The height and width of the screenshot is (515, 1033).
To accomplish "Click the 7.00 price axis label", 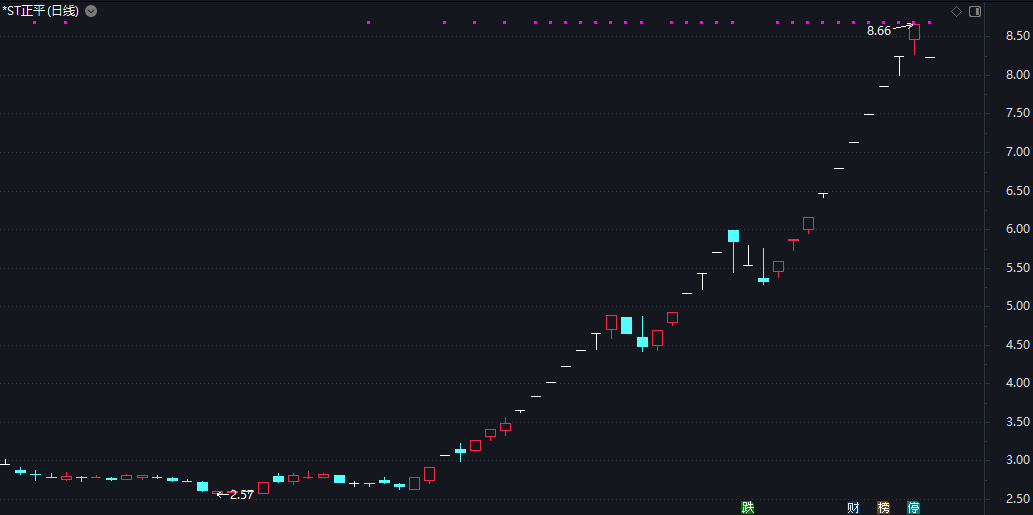I will pyautogui.click(x=1018, y=151).
